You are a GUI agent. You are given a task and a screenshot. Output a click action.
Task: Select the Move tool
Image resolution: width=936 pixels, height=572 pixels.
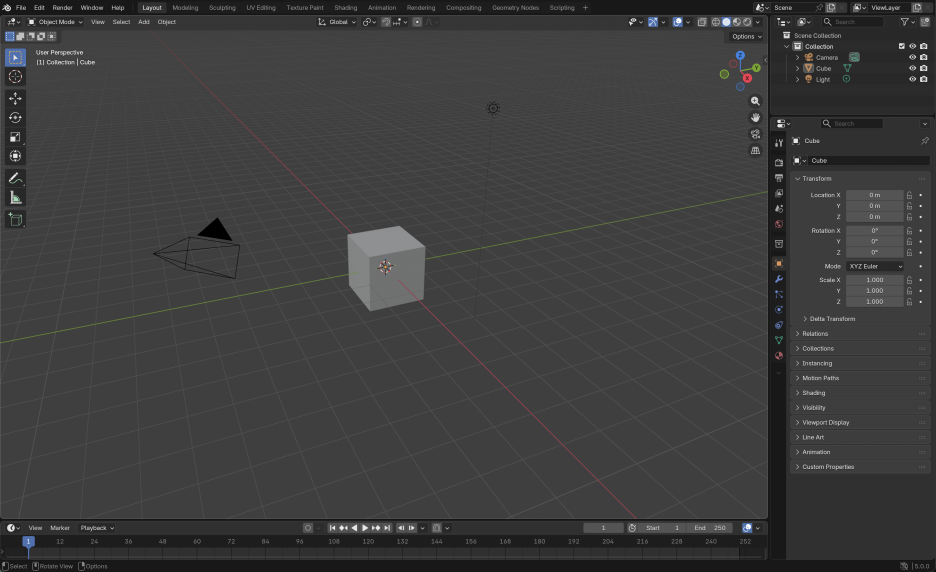(x=16, y=99)
